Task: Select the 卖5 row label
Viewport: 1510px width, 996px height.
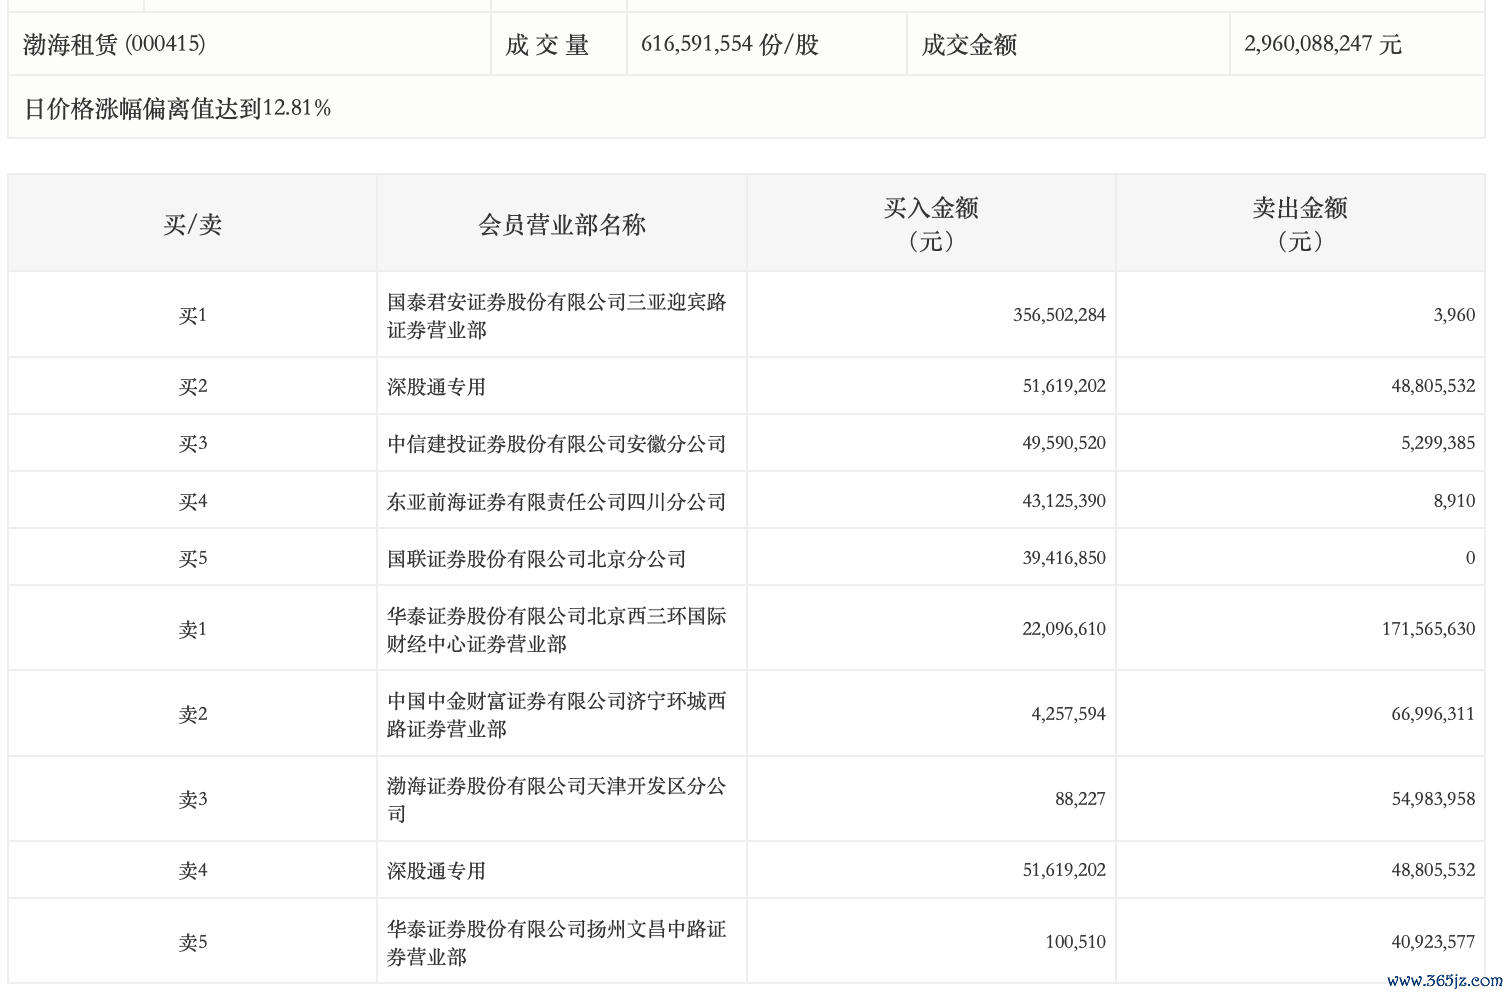Action: coord(193,942)
